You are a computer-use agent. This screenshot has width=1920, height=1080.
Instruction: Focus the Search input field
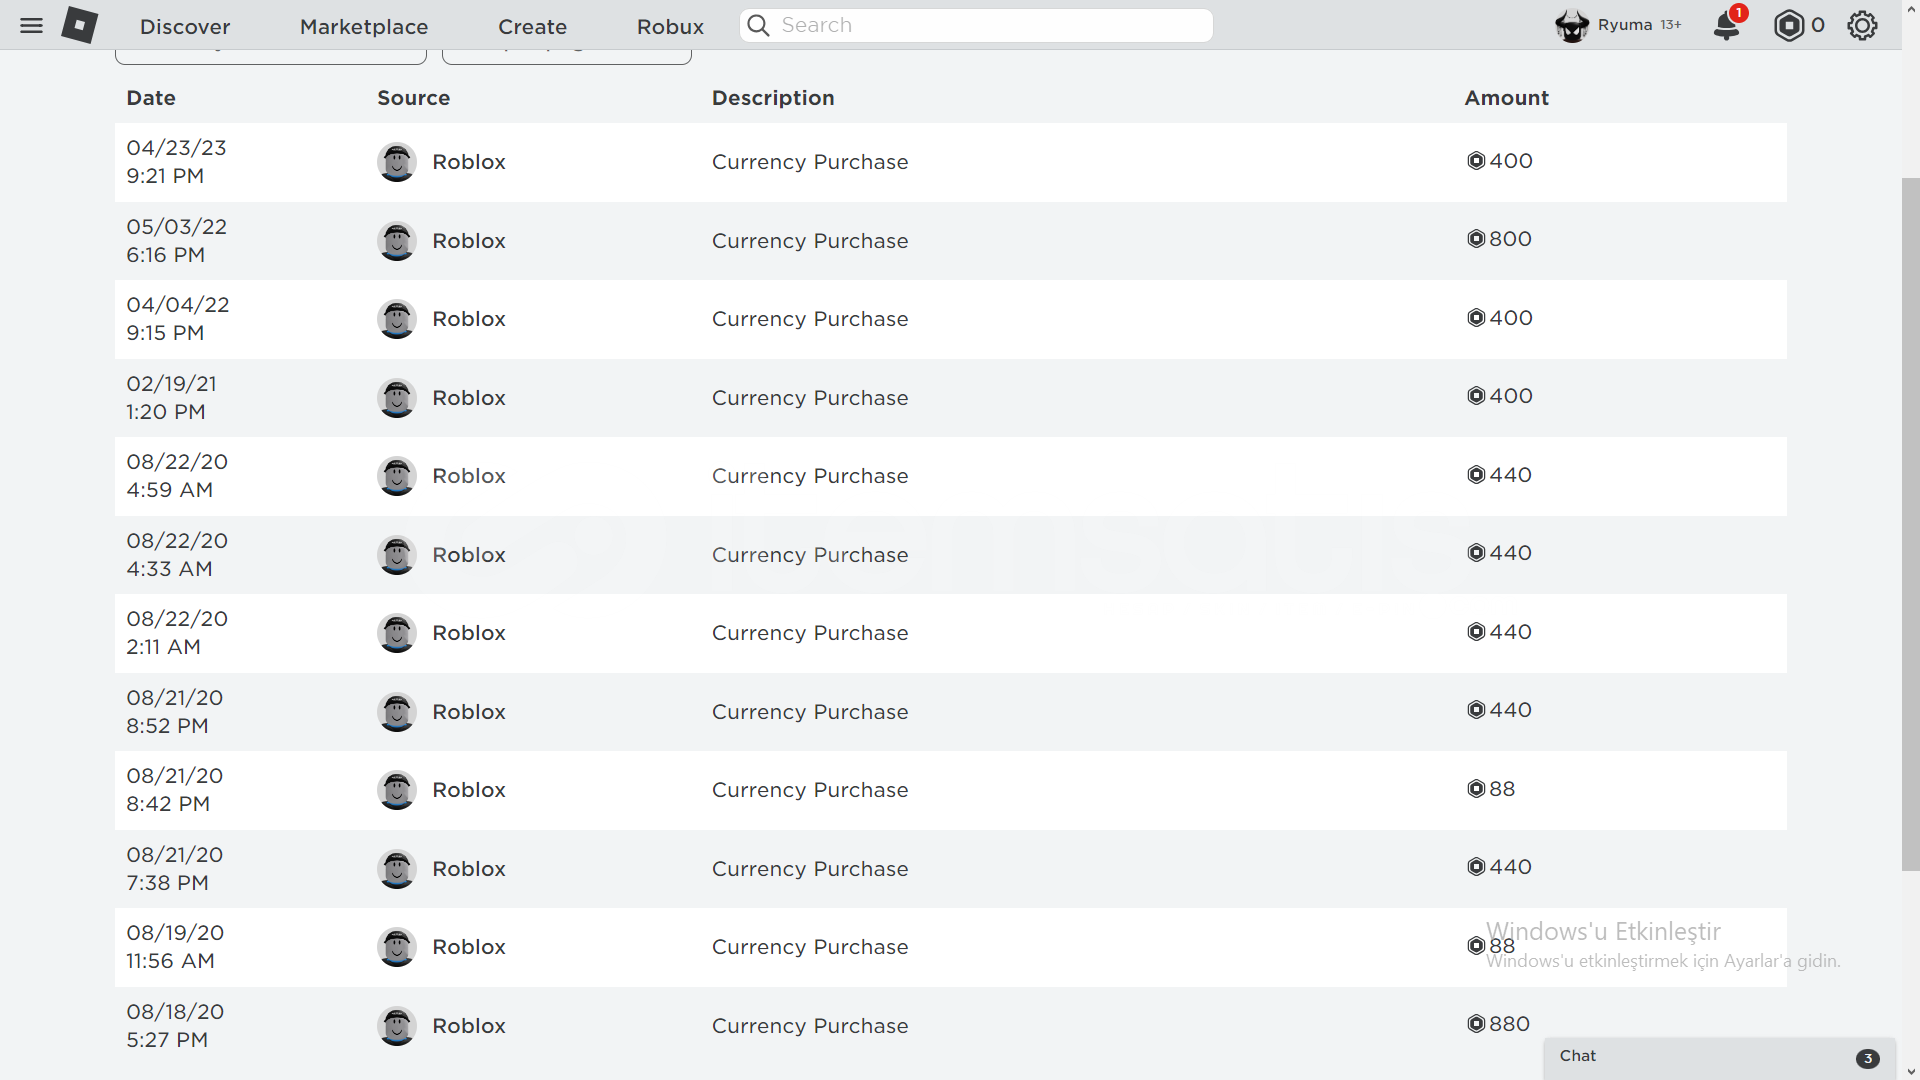[976, 25]
